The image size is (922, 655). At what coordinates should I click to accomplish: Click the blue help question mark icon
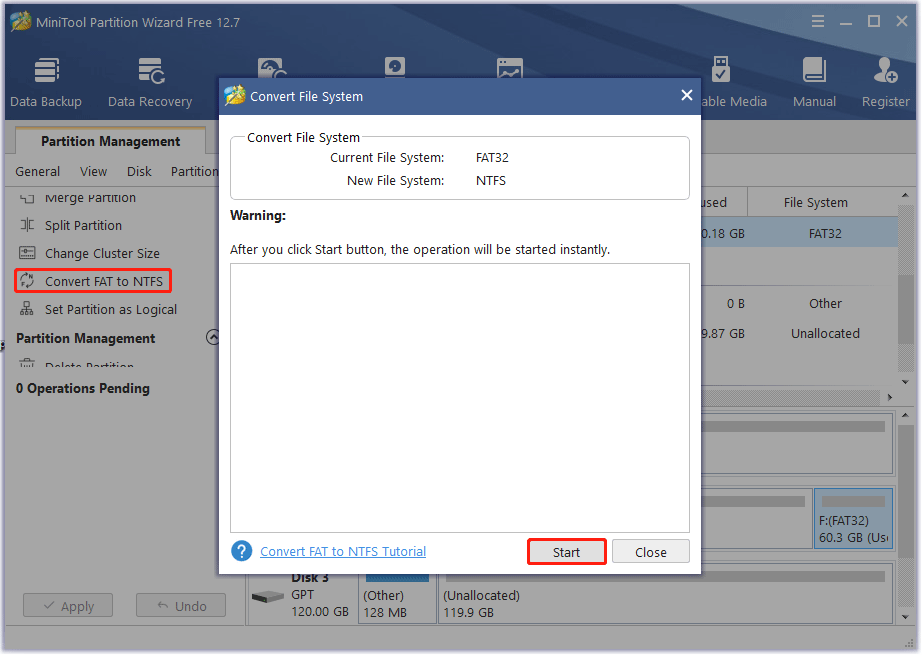pos(242,552)
